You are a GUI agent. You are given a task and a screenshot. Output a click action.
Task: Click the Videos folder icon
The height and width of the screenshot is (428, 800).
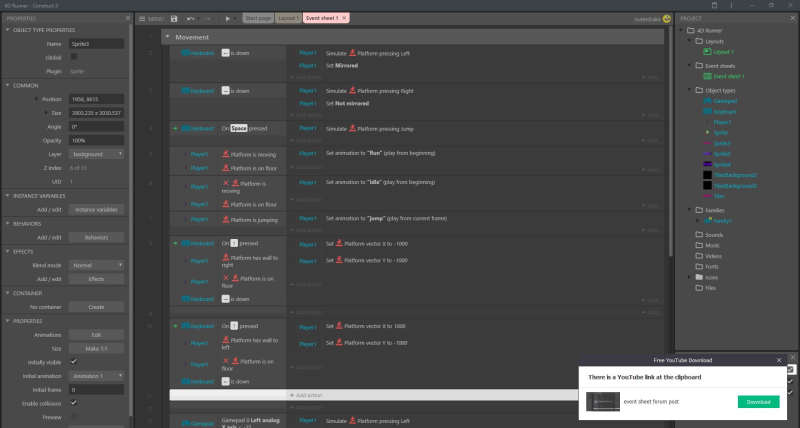pos(699,256)
